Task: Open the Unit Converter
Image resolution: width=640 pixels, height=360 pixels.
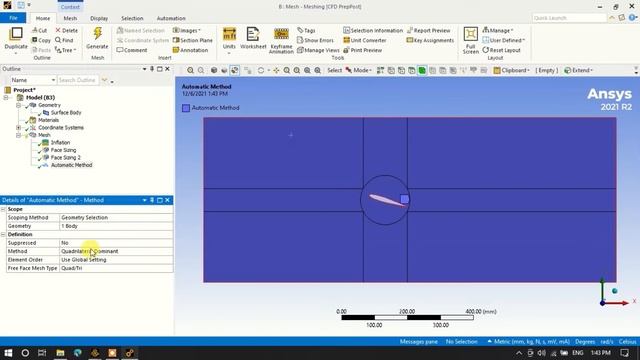Action: (364, 40)
